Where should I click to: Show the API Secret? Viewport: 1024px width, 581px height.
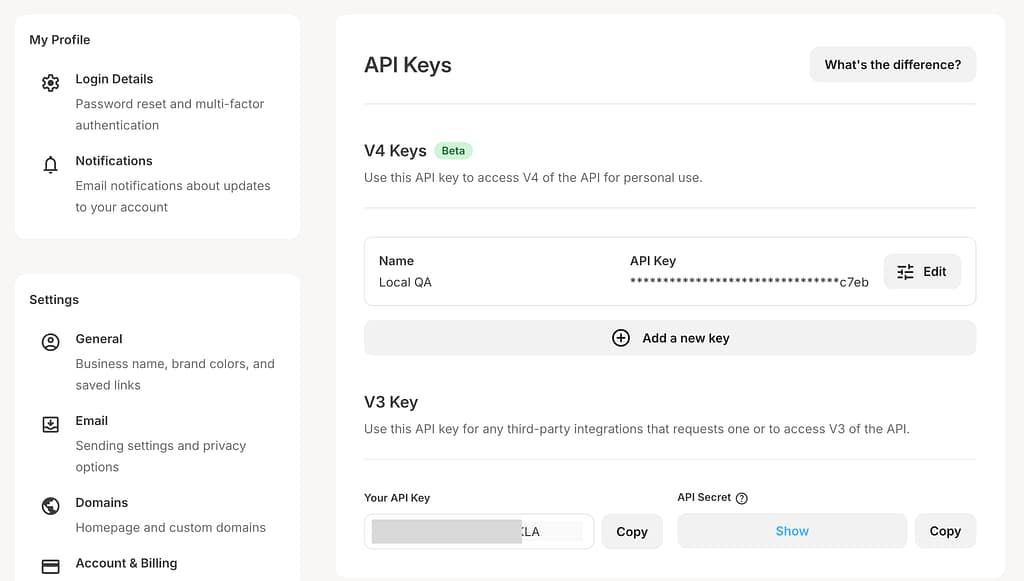(x=791, y=531)
